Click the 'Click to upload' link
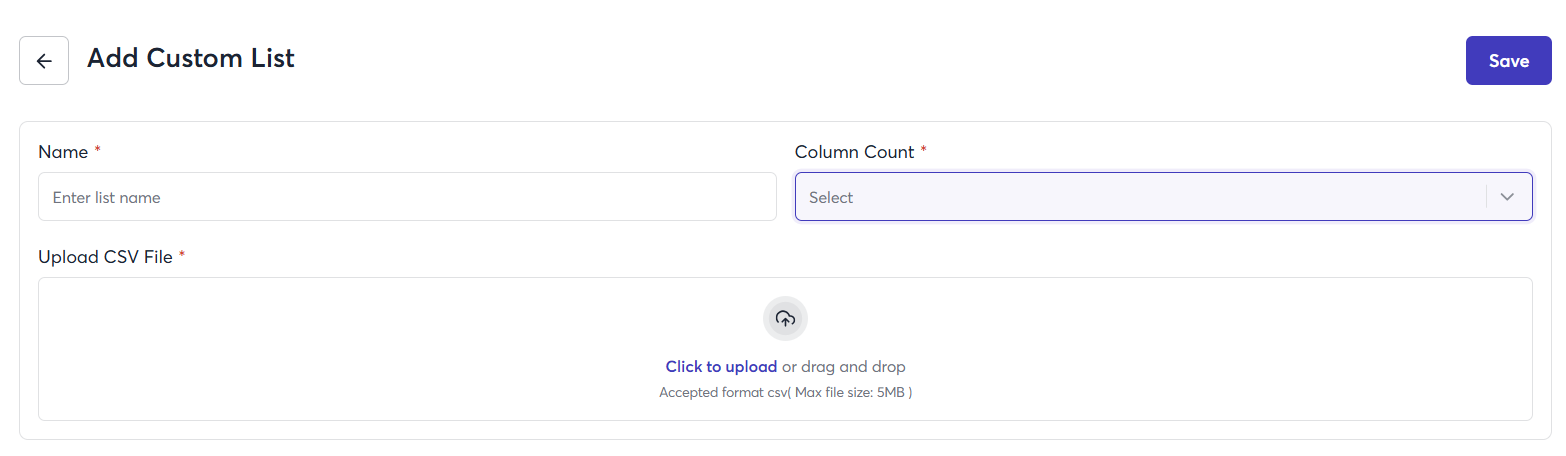Viewport: 1566px width, 456px height. point(721,367)
